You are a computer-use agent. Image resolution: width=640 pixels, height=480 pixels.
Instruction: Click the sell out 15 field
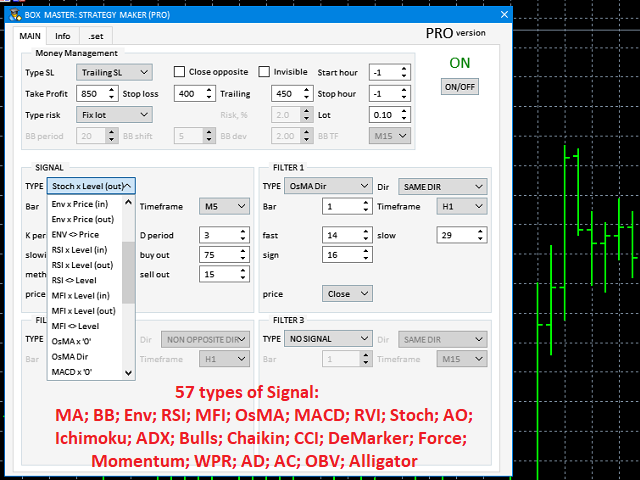point(219,274)
